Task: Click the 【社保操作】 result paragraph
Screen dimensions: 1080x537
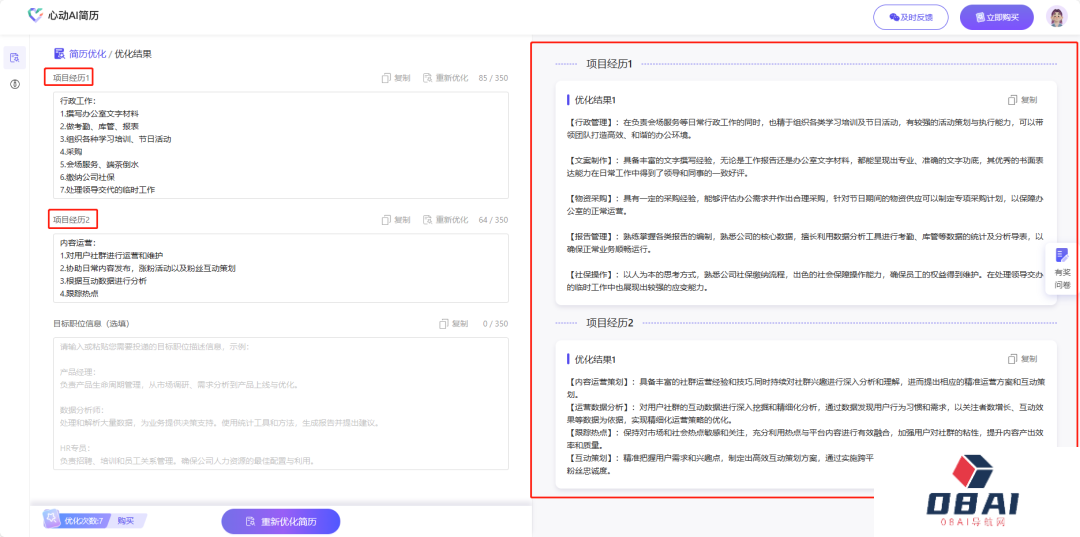Action: pyautogui.click(x=807, y=281)
